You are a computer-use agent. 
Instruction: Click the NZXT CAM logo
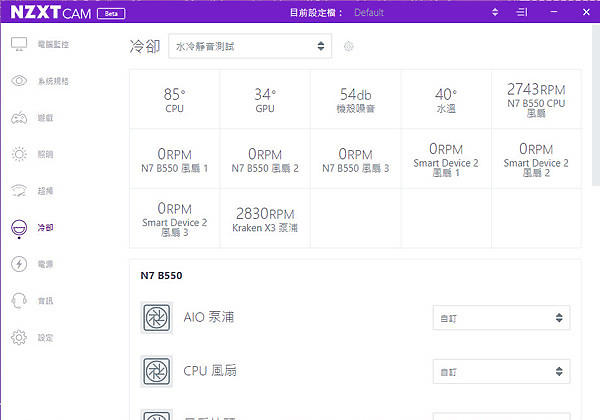(51, 12)
